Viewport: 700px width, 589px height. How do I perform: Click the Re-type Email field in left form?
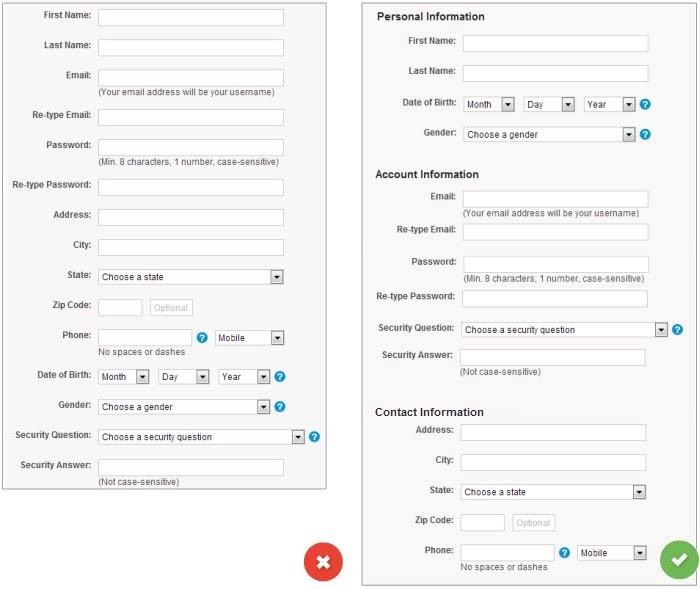(191, 117)
